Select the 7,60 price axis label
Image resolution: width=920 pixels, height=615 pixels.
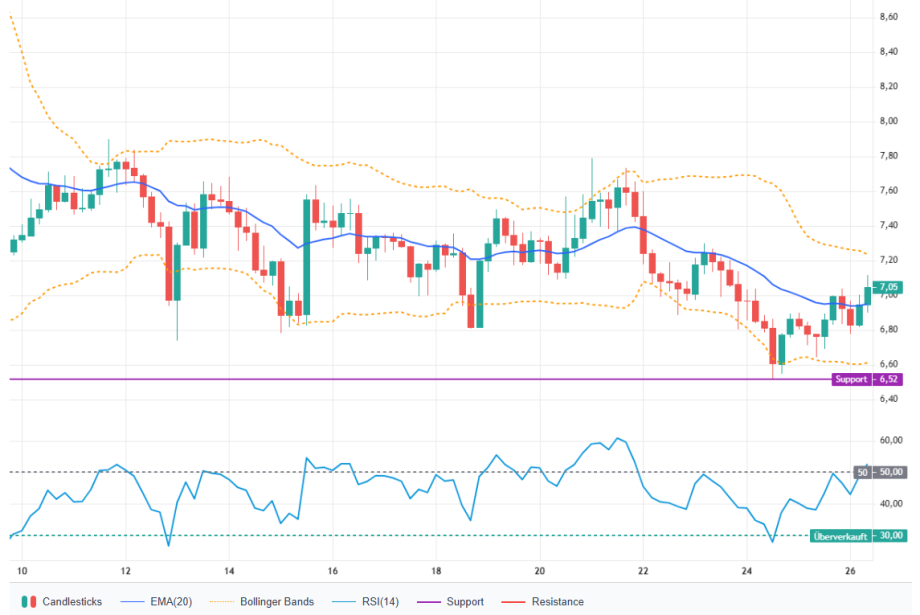click(888, 191)
